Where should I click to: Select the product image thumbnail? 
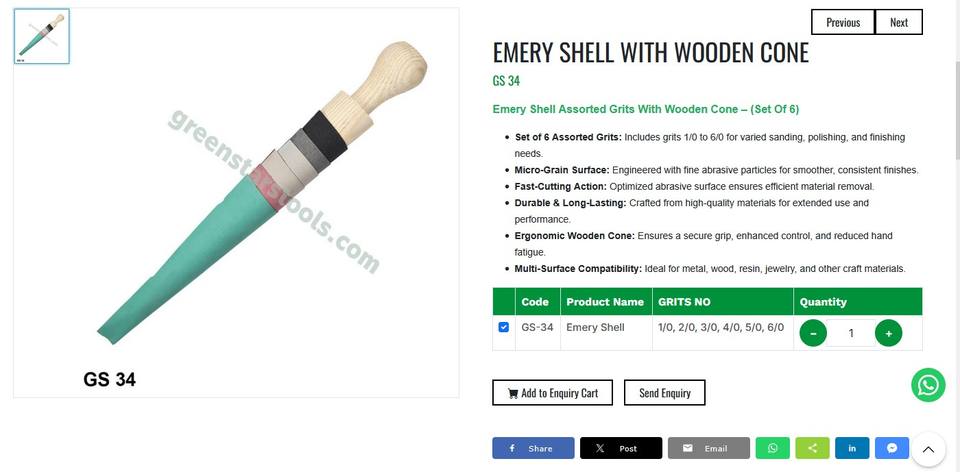pyautogui.click(x=42, y=36)
